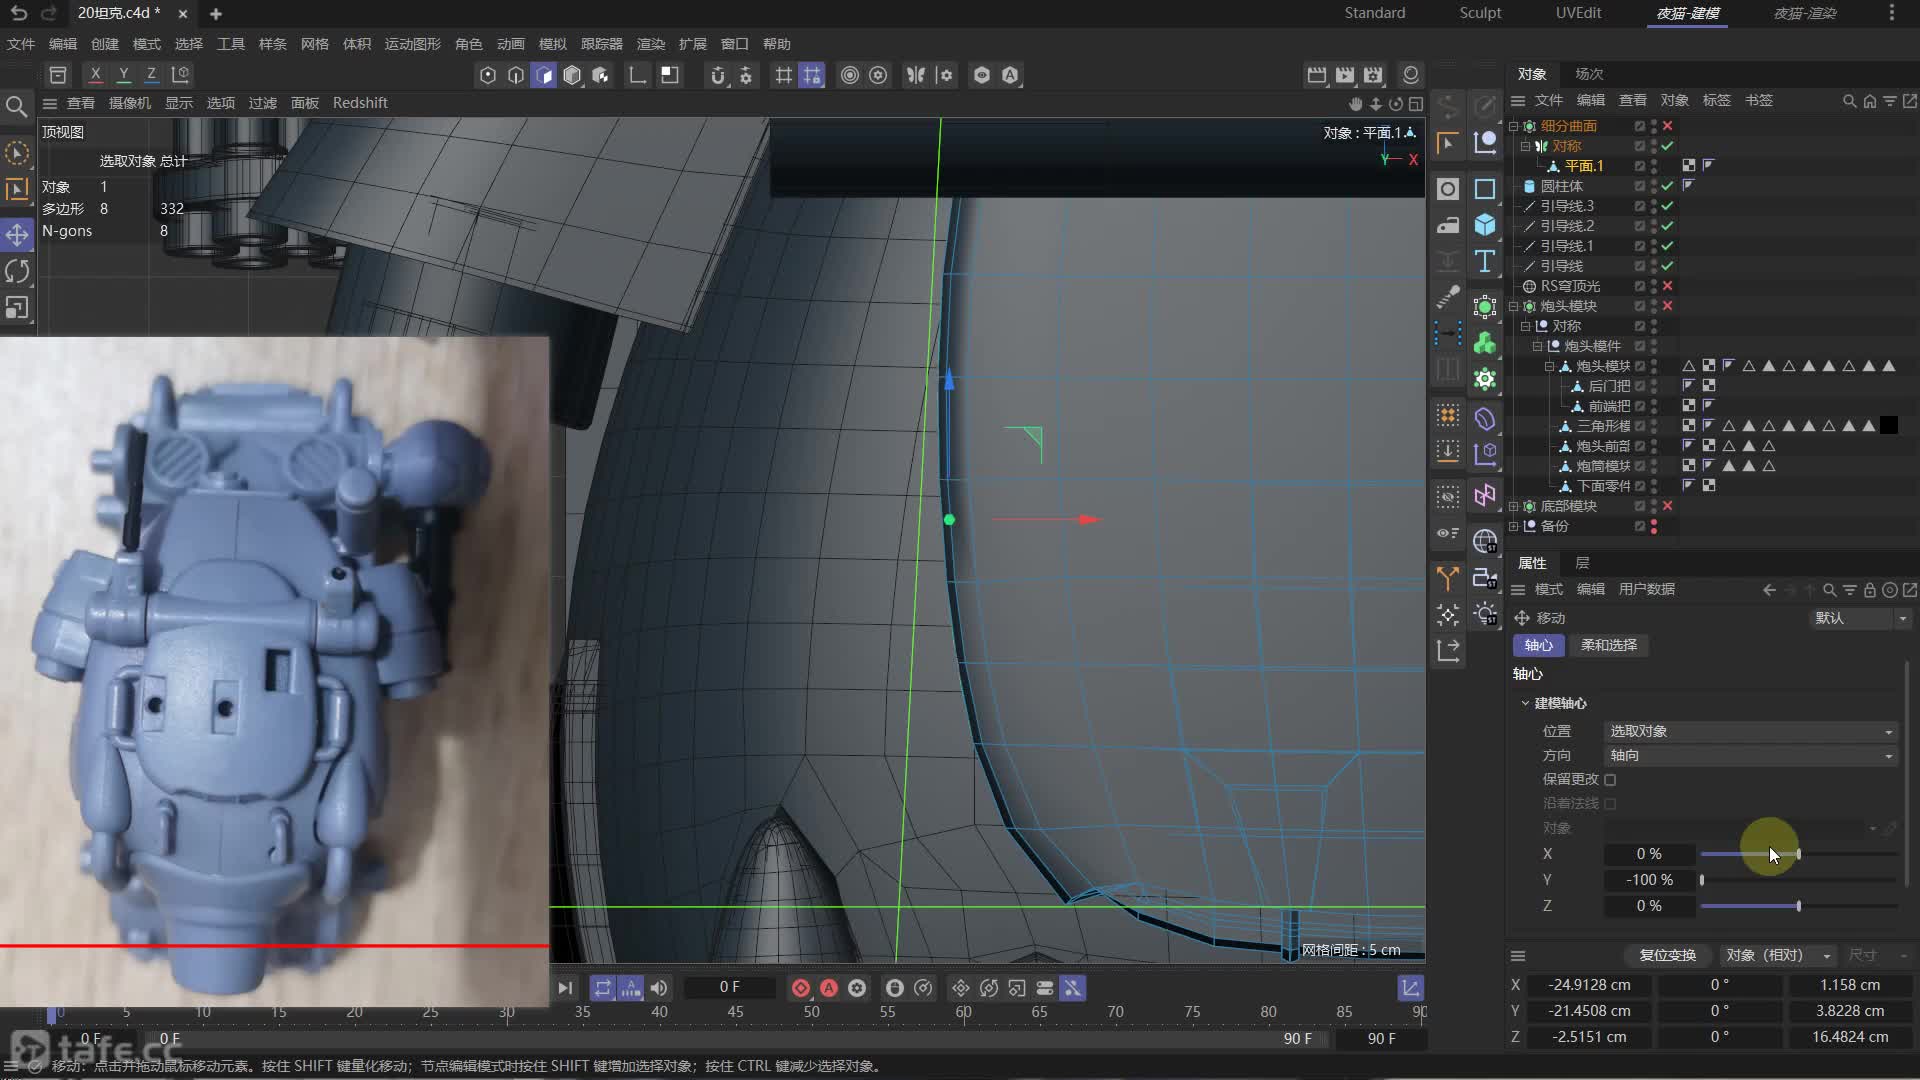Collapse the 细分曲面 tree node
Viewport: 1920px width, 1080px height.
(x=1514, y=126)
